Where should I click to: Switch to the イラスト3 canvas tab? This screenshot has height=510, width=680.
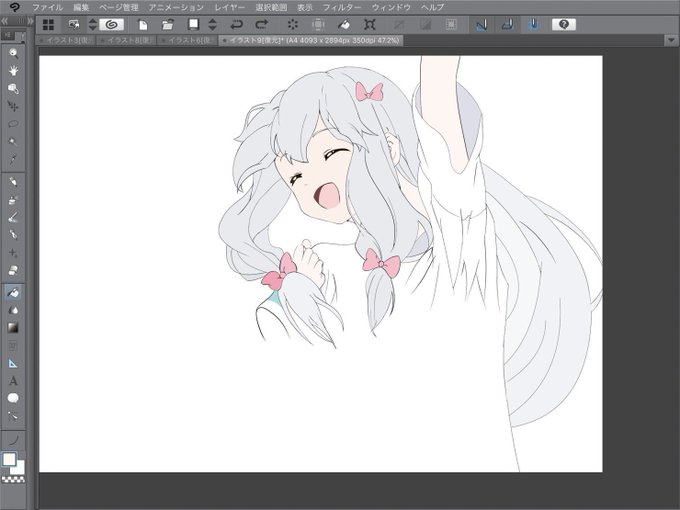tap(65, 40)
